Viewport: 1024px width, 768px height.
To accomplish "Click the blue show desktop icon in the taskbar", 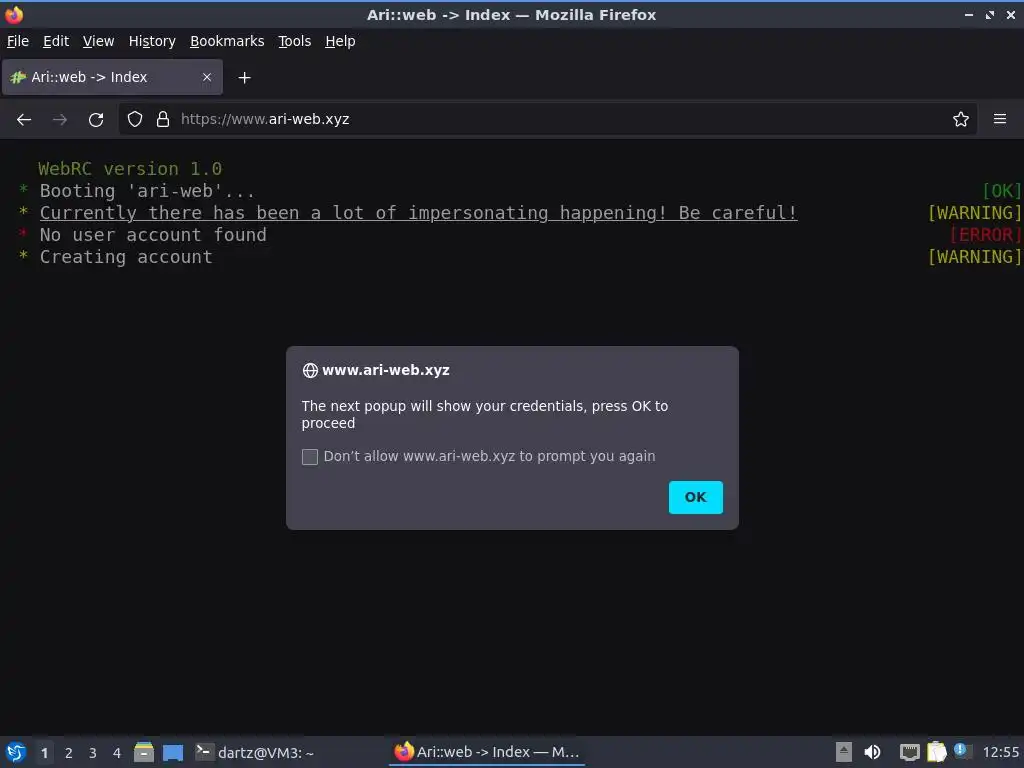I will coord(173,752).
